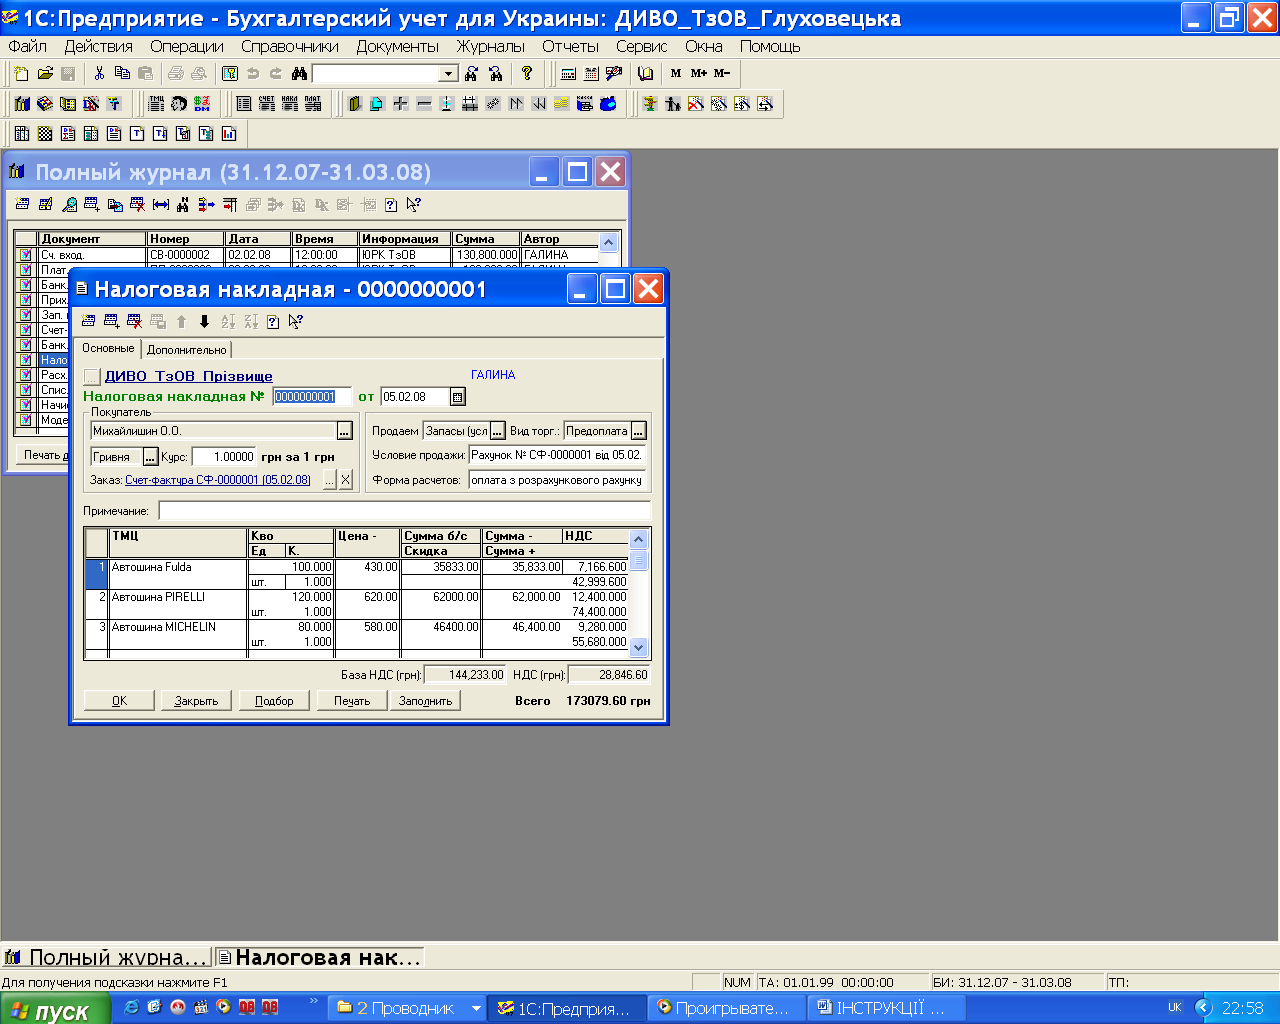Click the New document icon in main toolbar
This screenshot has width=1280, height=1024.
pyautogui.click(x=21, y=73)
